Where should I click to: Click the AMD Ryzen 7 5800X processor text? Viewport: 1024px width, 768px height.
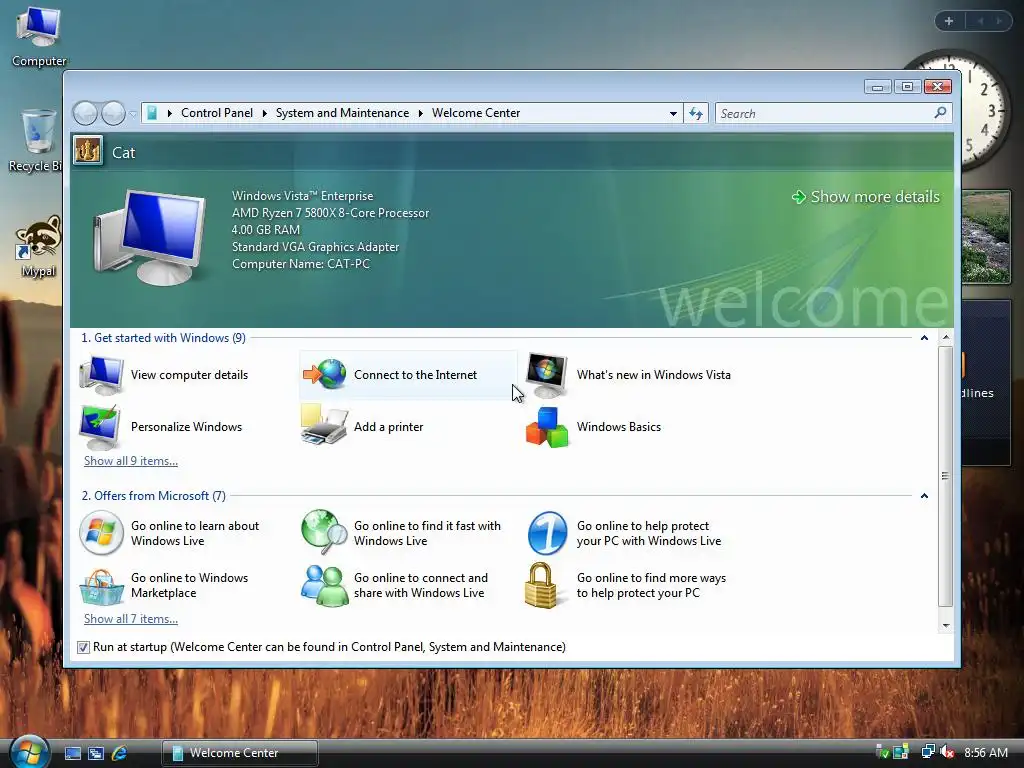(330, 213)
